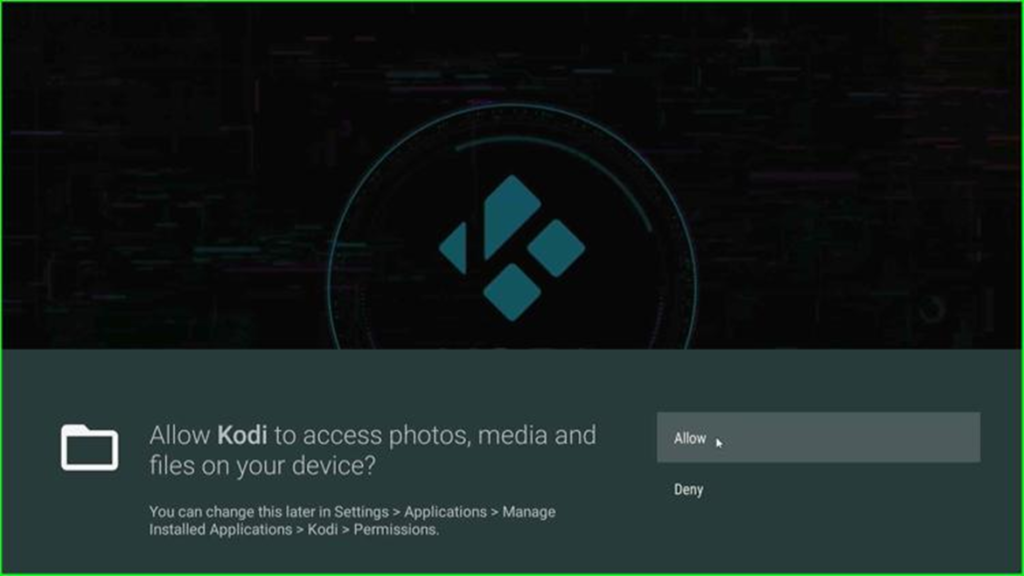This screenshot has height=576, width=1024.
Task: Click the left triangle of Kodi logo
Action: [x=454, y=248]
